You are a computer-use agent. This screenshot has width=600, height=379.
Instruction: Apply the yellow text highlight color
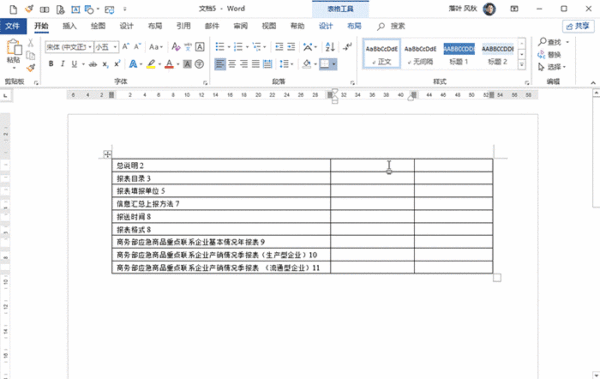[x=151, y=64]
